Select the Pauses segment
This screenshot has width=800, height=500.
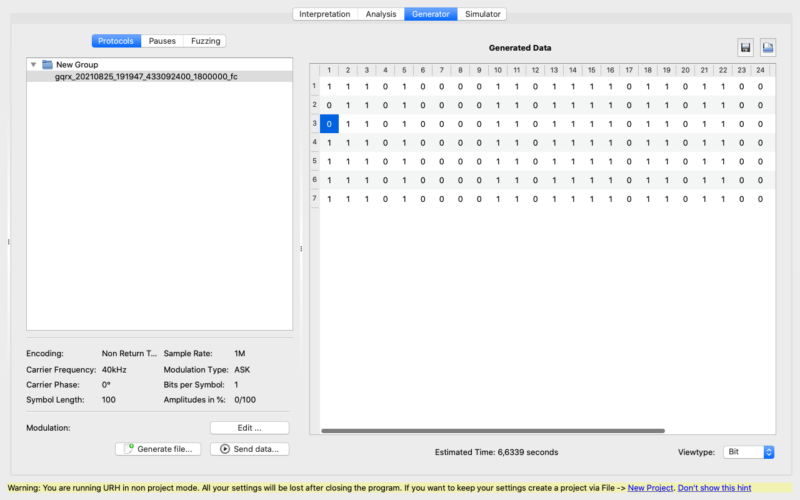[x=162, y=41]
